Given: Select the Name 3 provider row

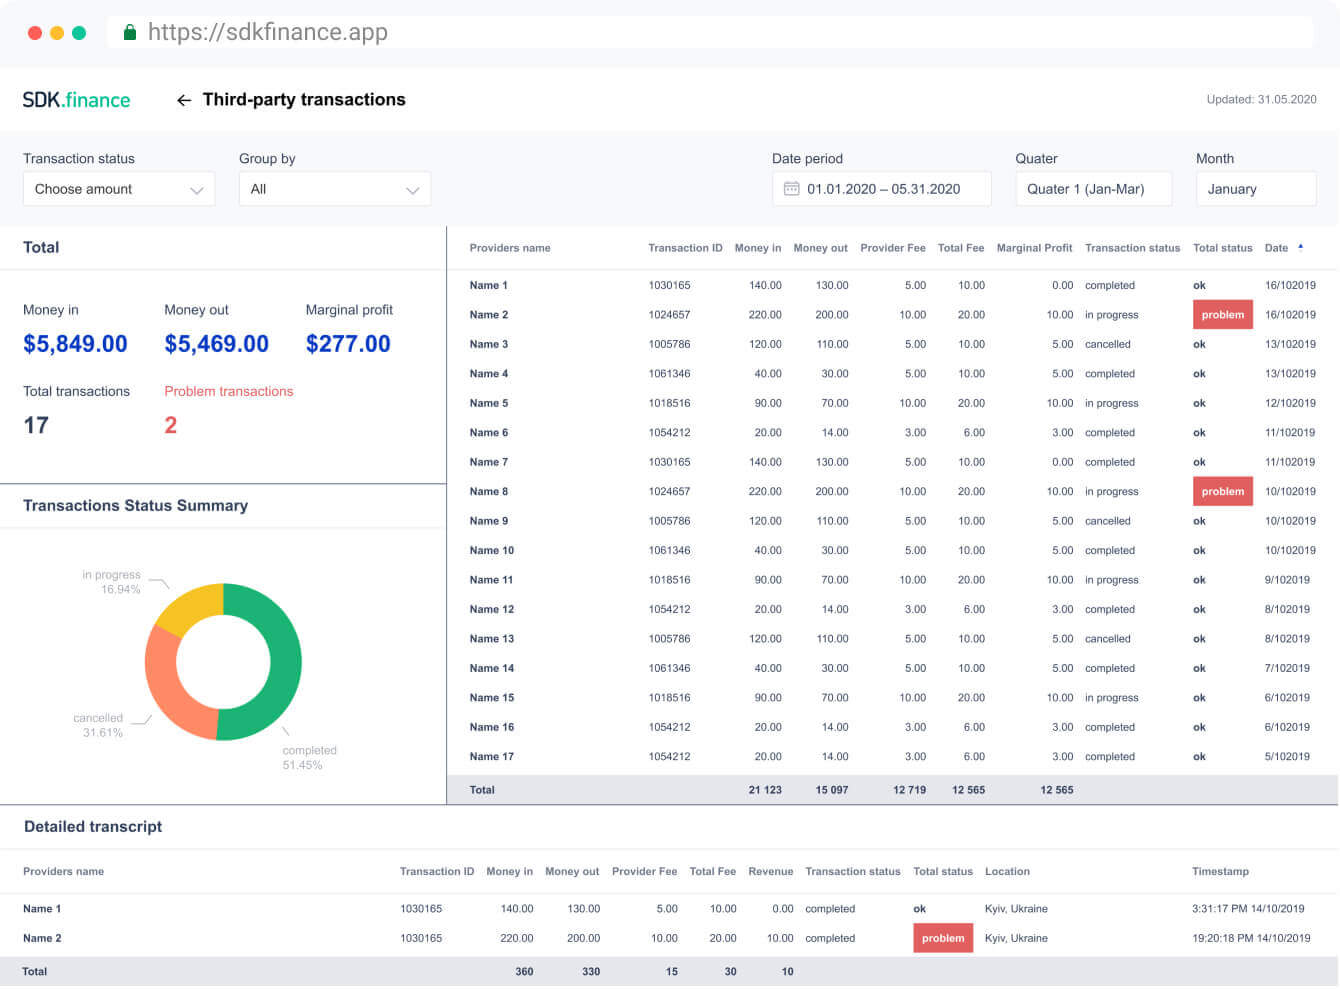Looking at the screenshot, I should click(x=892, y=344).
